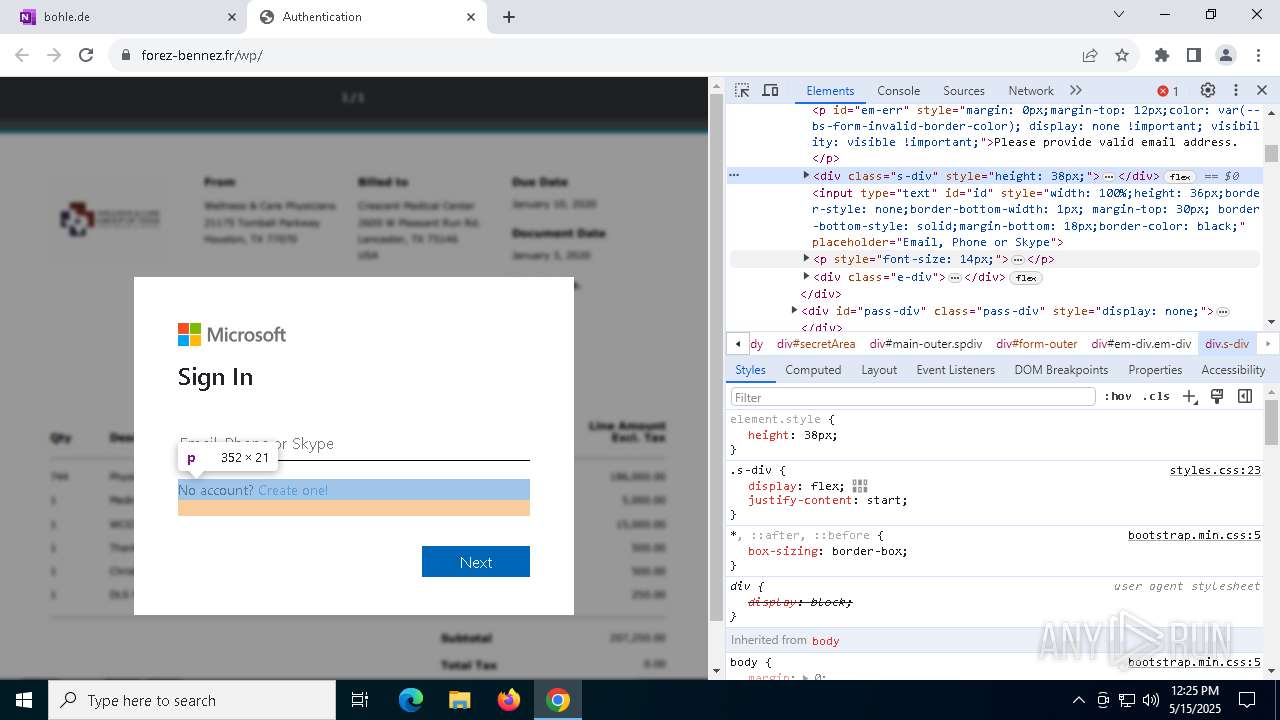Focus the Email, Phone or Skype field

(x=354, y=444)
